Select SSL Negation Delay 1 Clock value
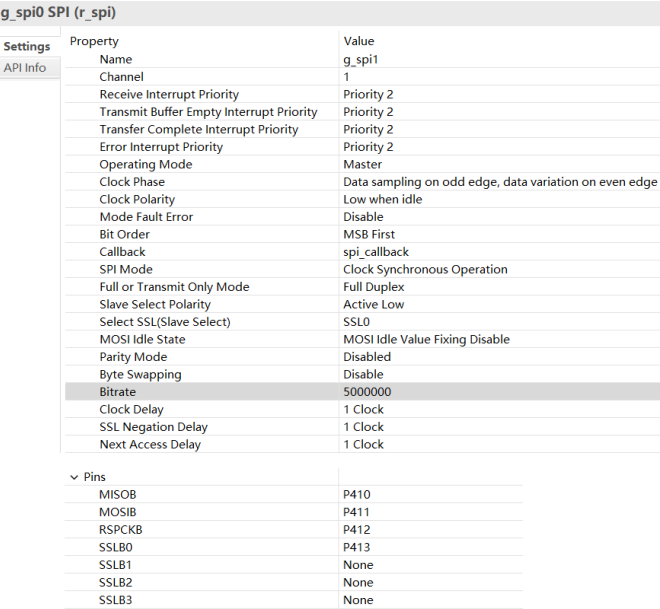The image size is (660, 609). click(363, 427)
